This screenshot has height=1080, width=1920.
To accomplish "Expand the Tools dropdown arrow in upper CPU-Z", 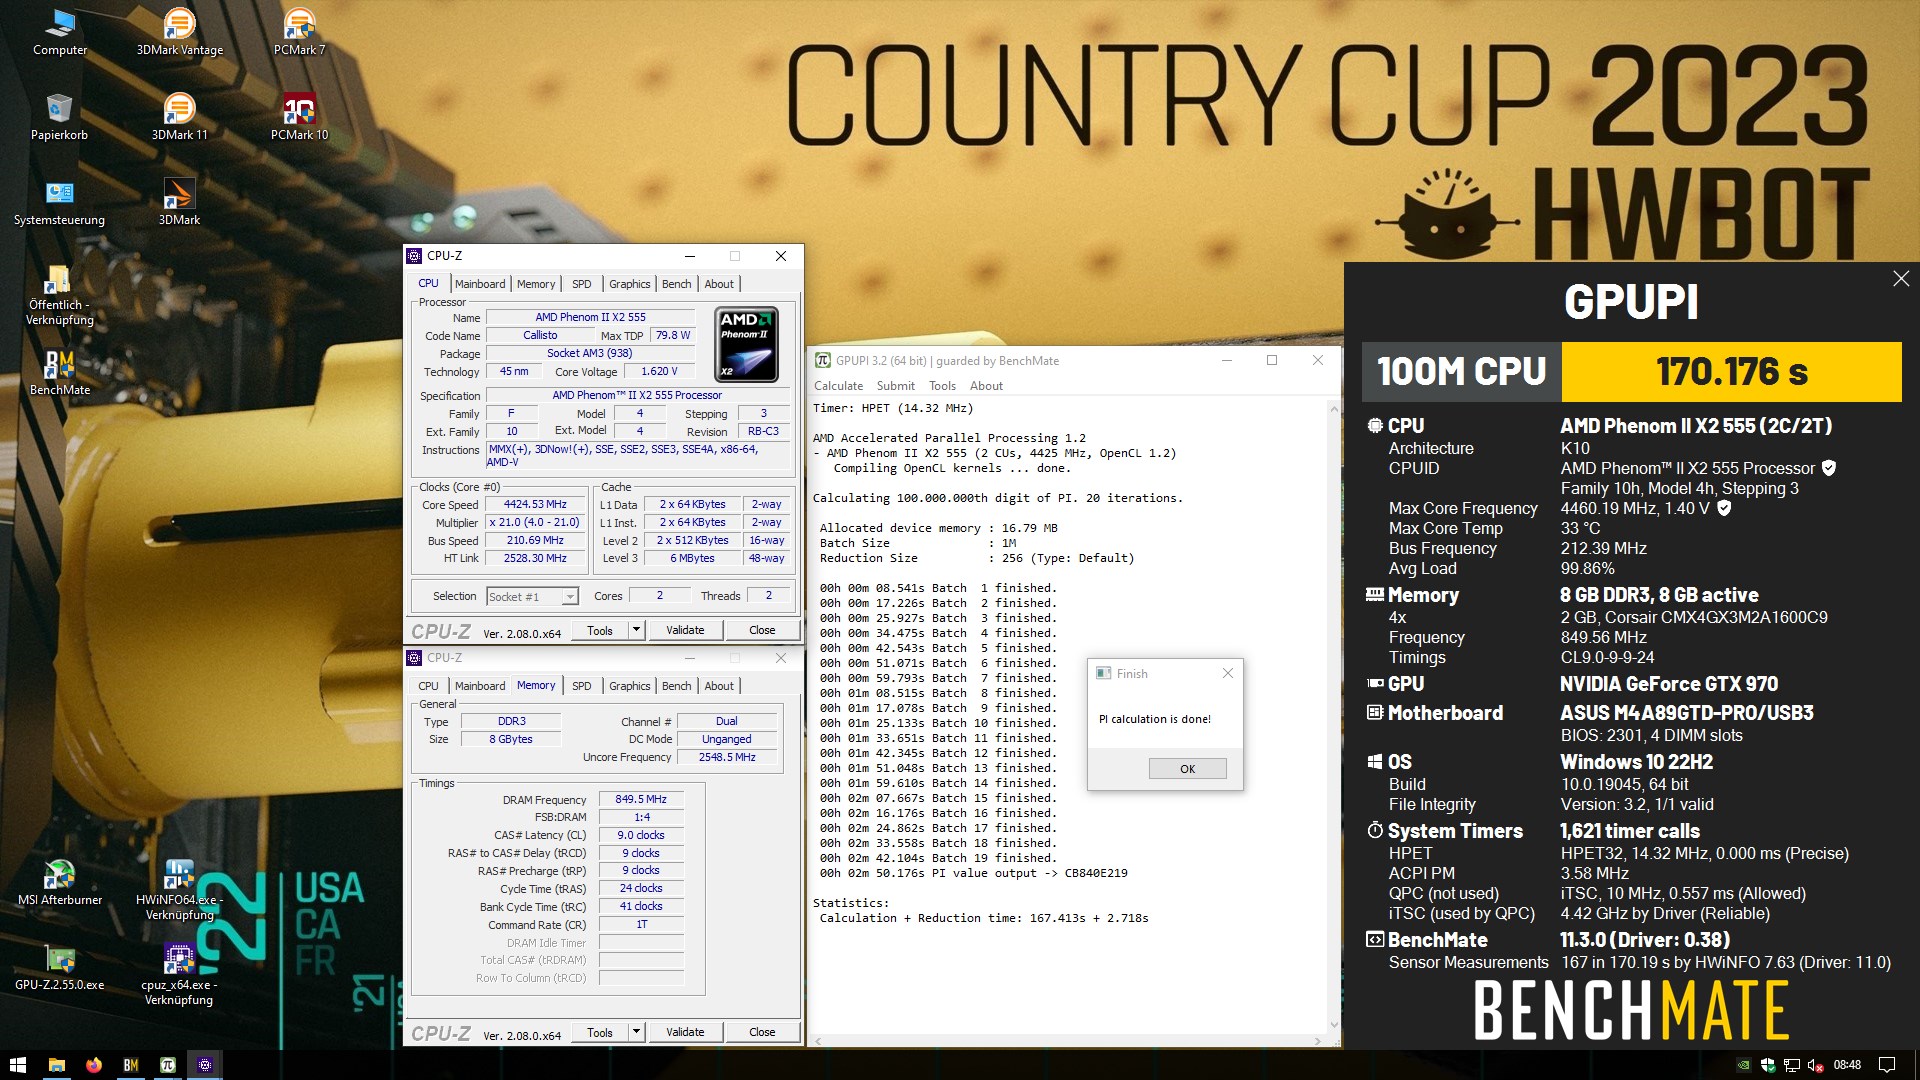I will pyautogui.click(x=636, y=630).
